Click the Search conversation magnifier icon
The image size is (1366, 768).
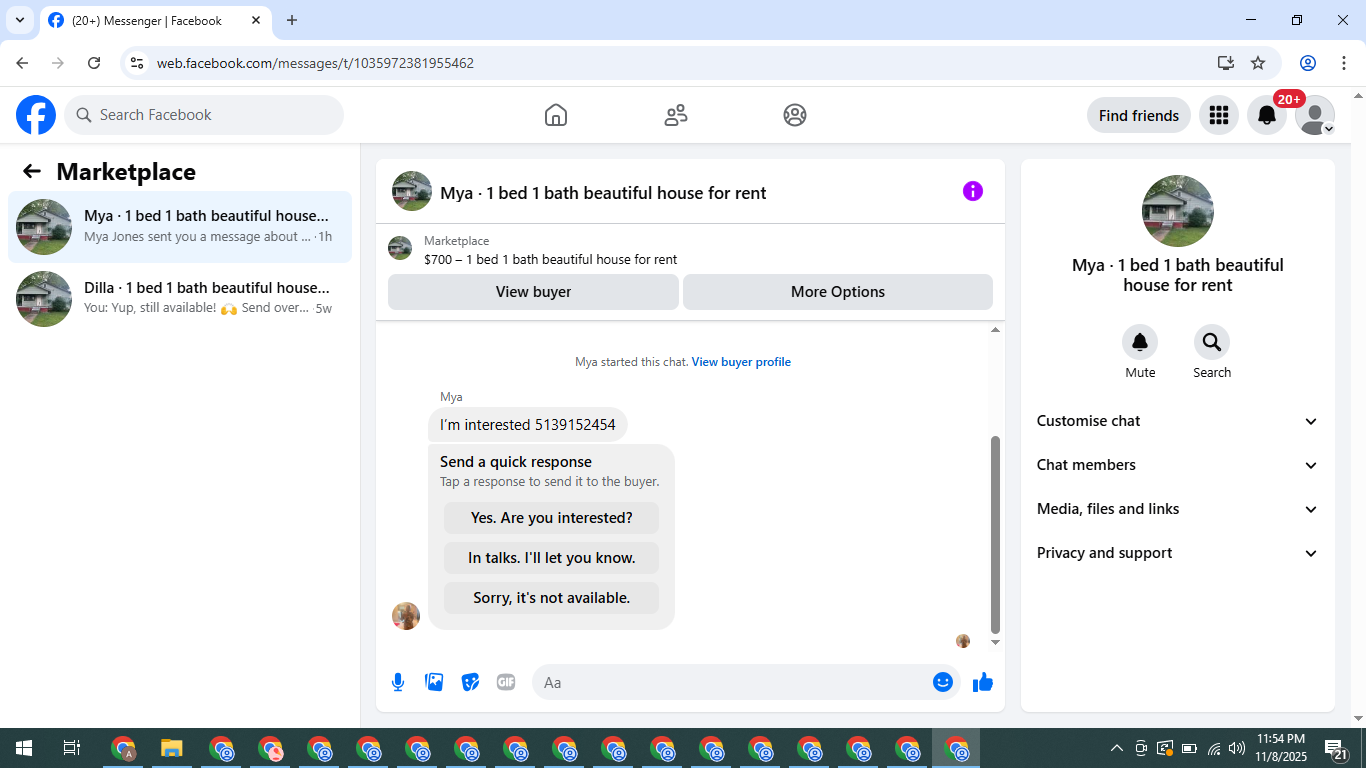[1212, 343]
